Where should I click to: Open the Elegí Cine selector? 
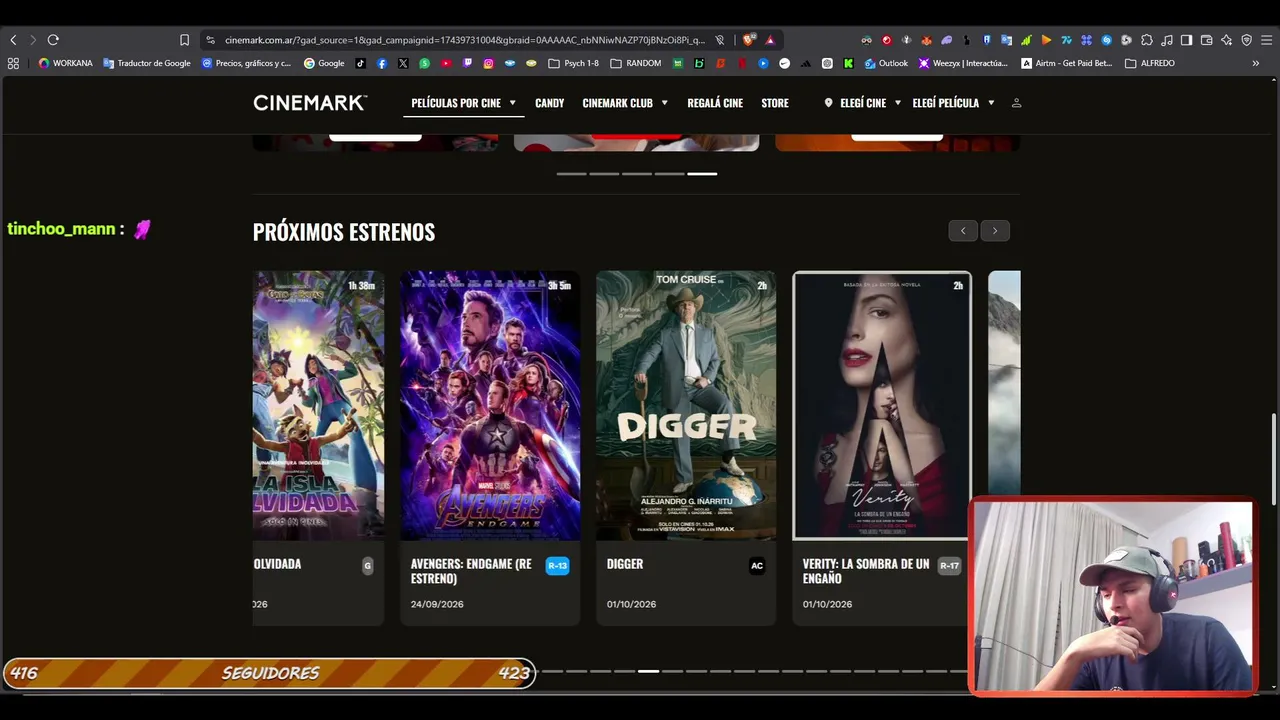[862, 103]
